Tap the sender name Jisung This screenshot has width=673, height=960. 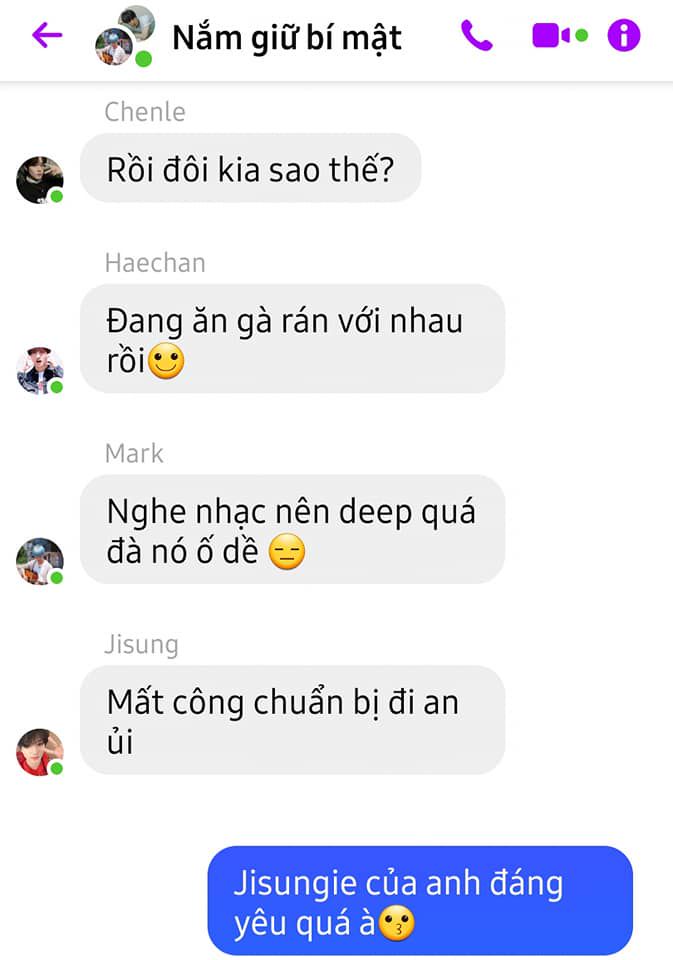pos(141,645)
